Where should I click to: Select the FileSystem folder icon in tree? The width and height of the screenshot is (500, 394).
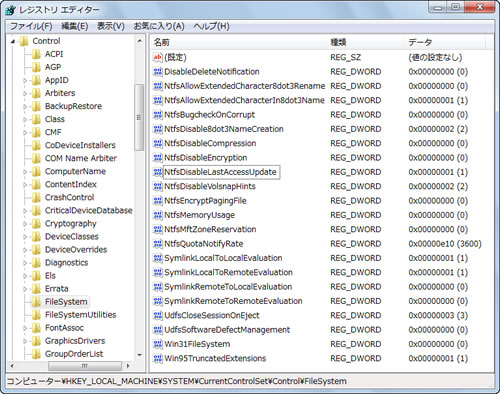click(36, 302)
